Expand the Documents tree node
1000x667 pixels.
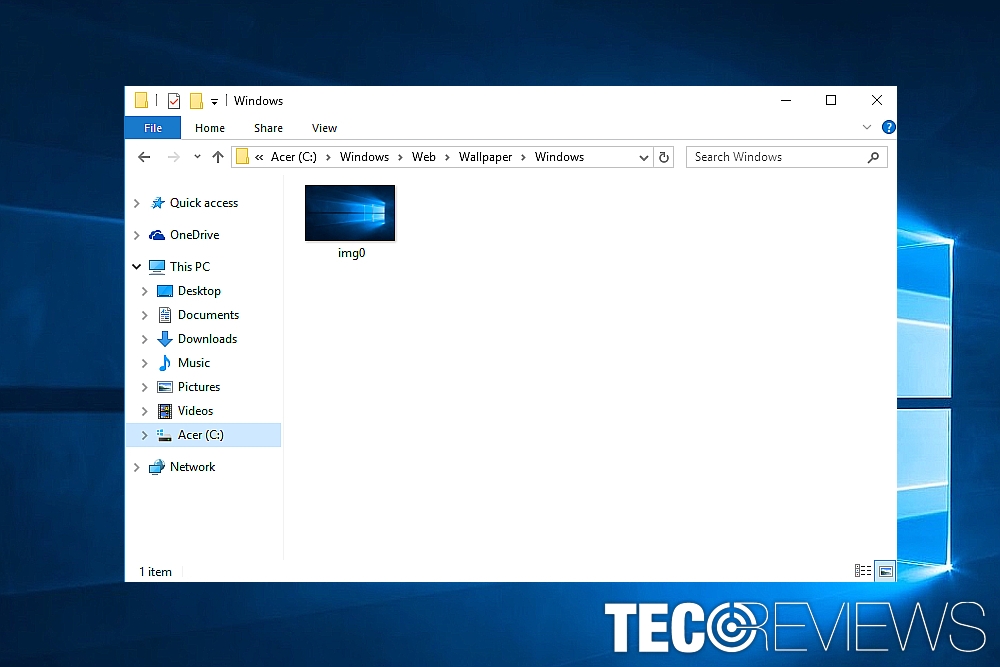coord(144,316)
